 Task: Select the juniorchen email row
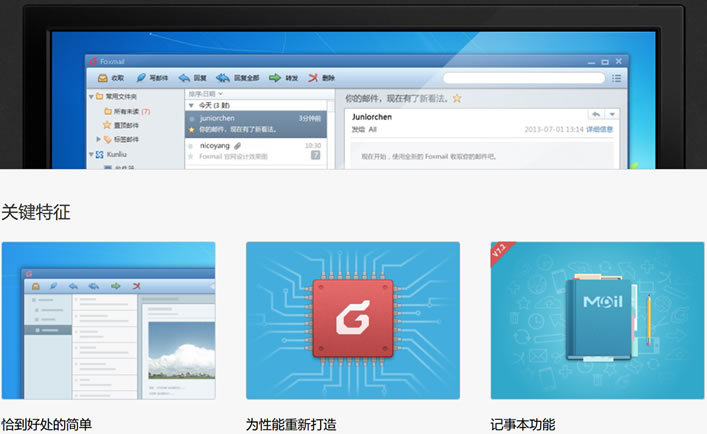pyautogui.click(x=256, y=124)
